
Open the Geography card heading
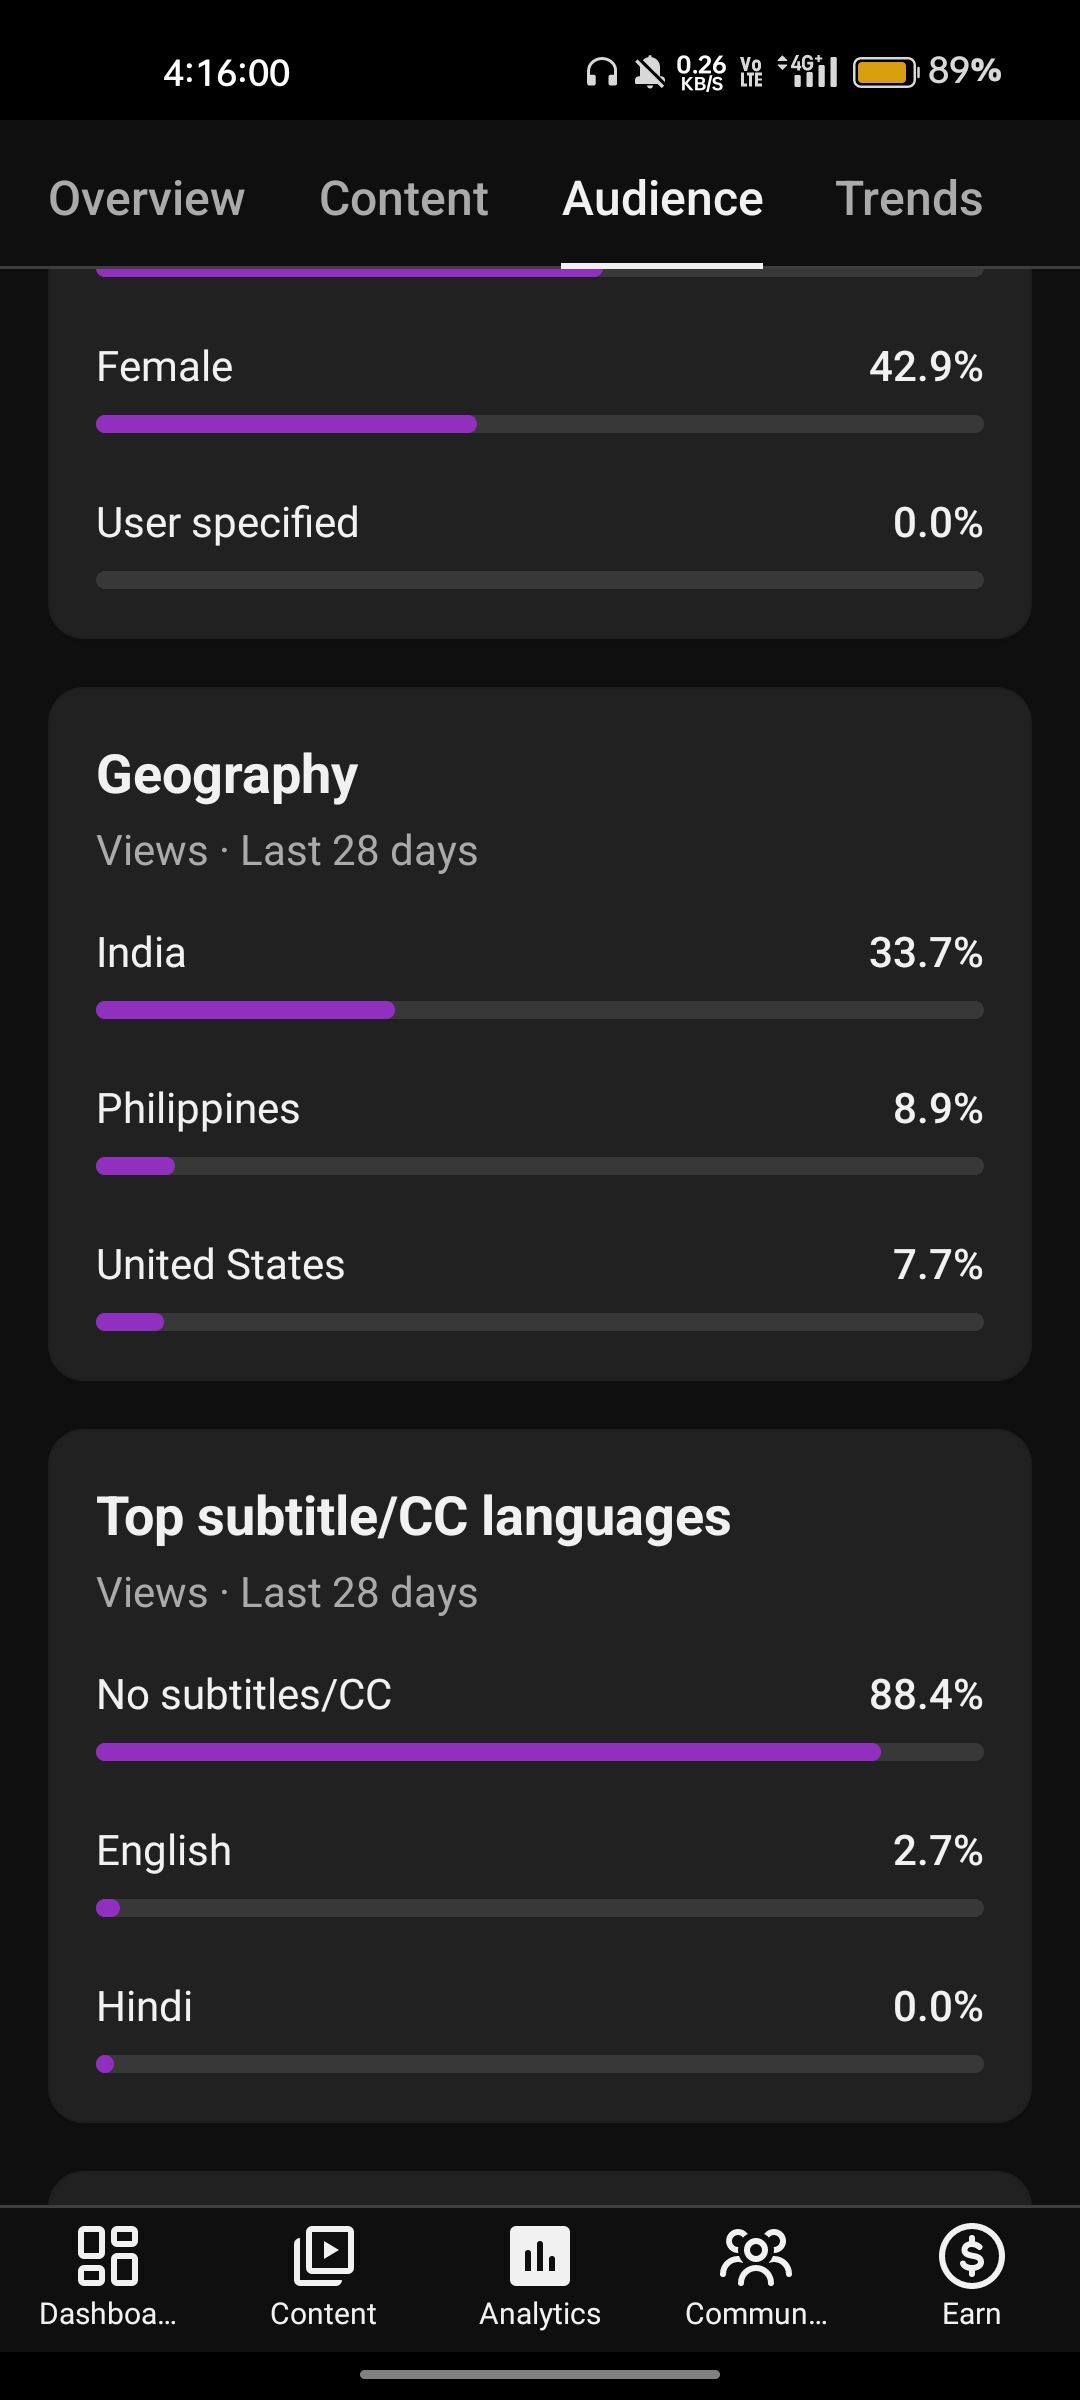point(227,776)
